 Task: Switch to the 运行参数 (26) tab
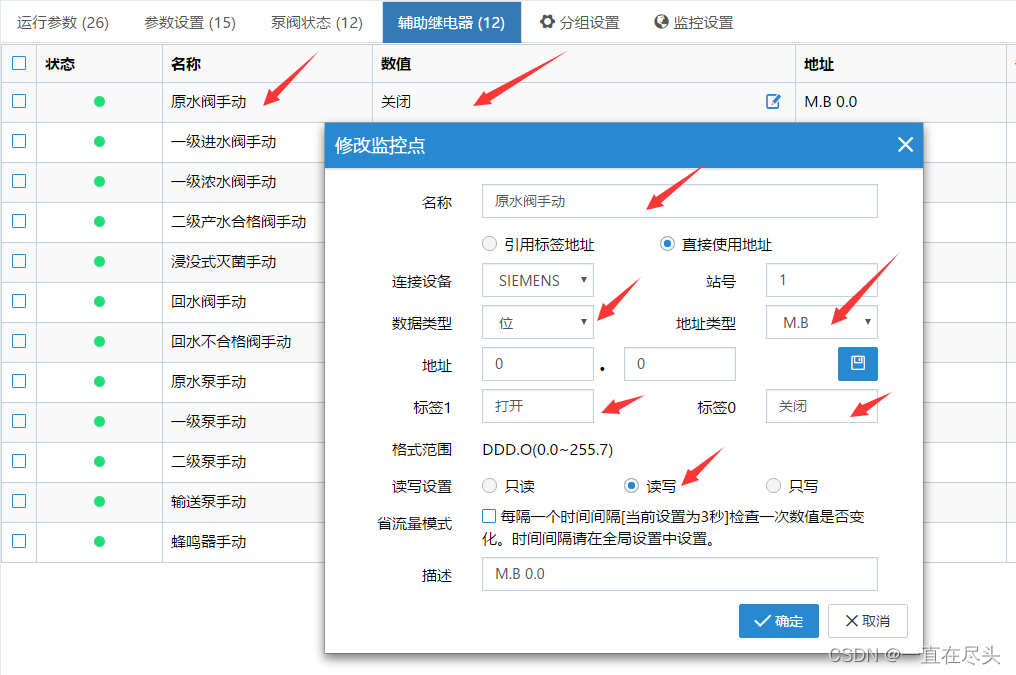(63, 22)
